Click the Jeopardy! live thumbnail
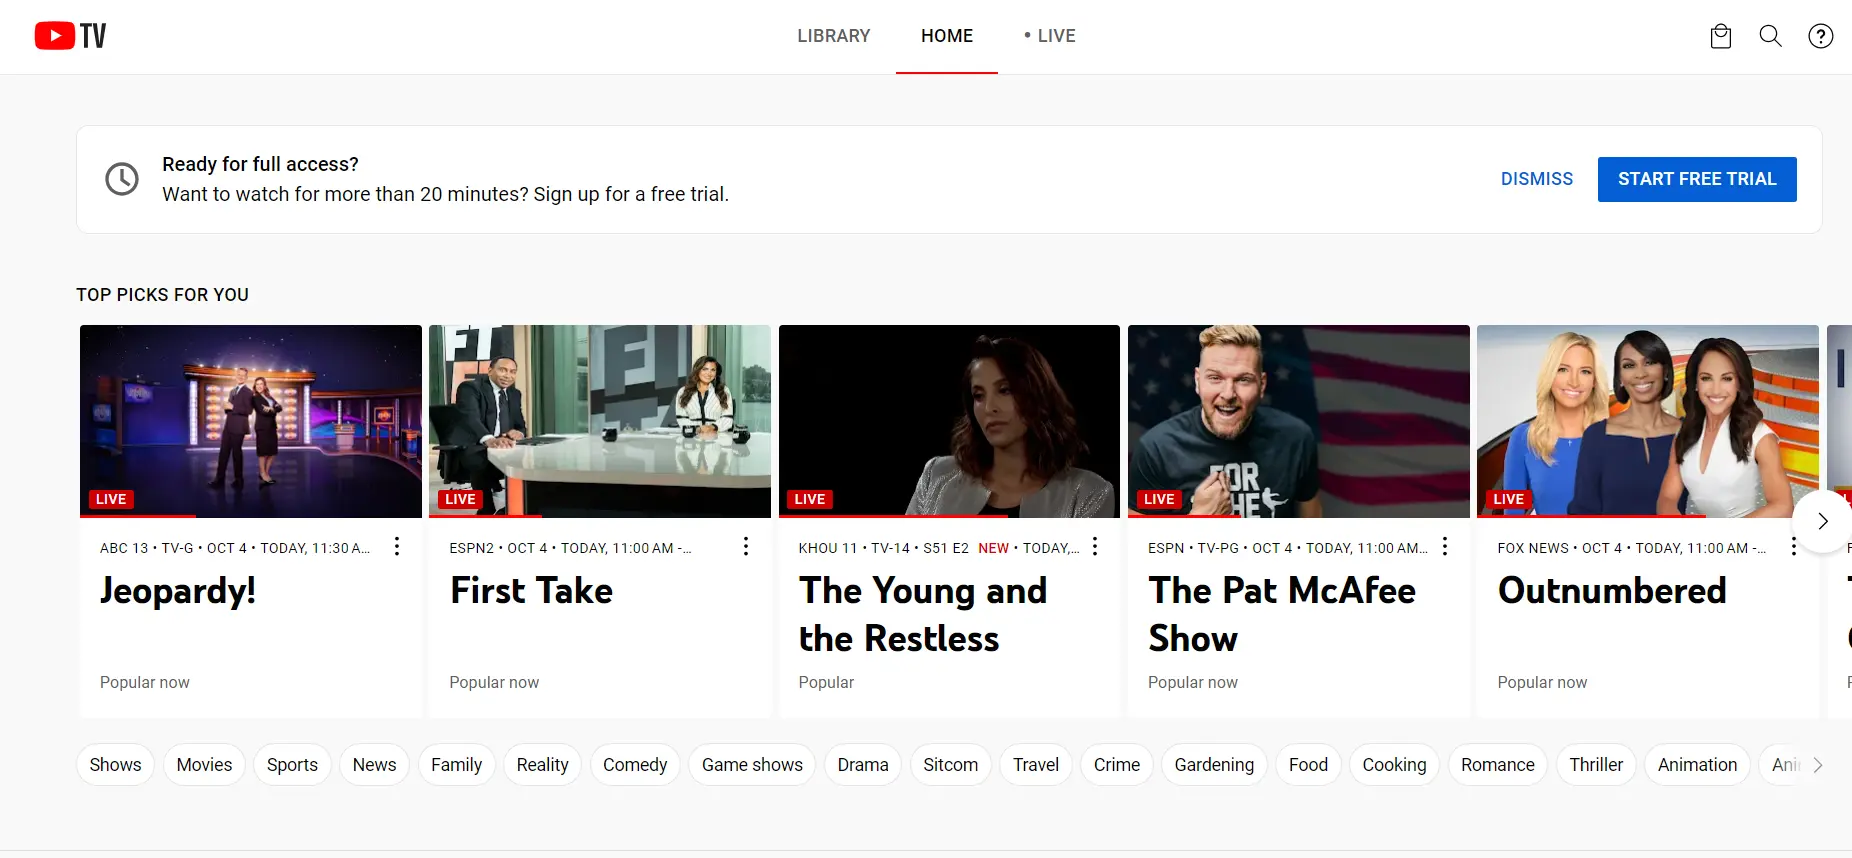 pyautogui.click(x=251, y=421)
